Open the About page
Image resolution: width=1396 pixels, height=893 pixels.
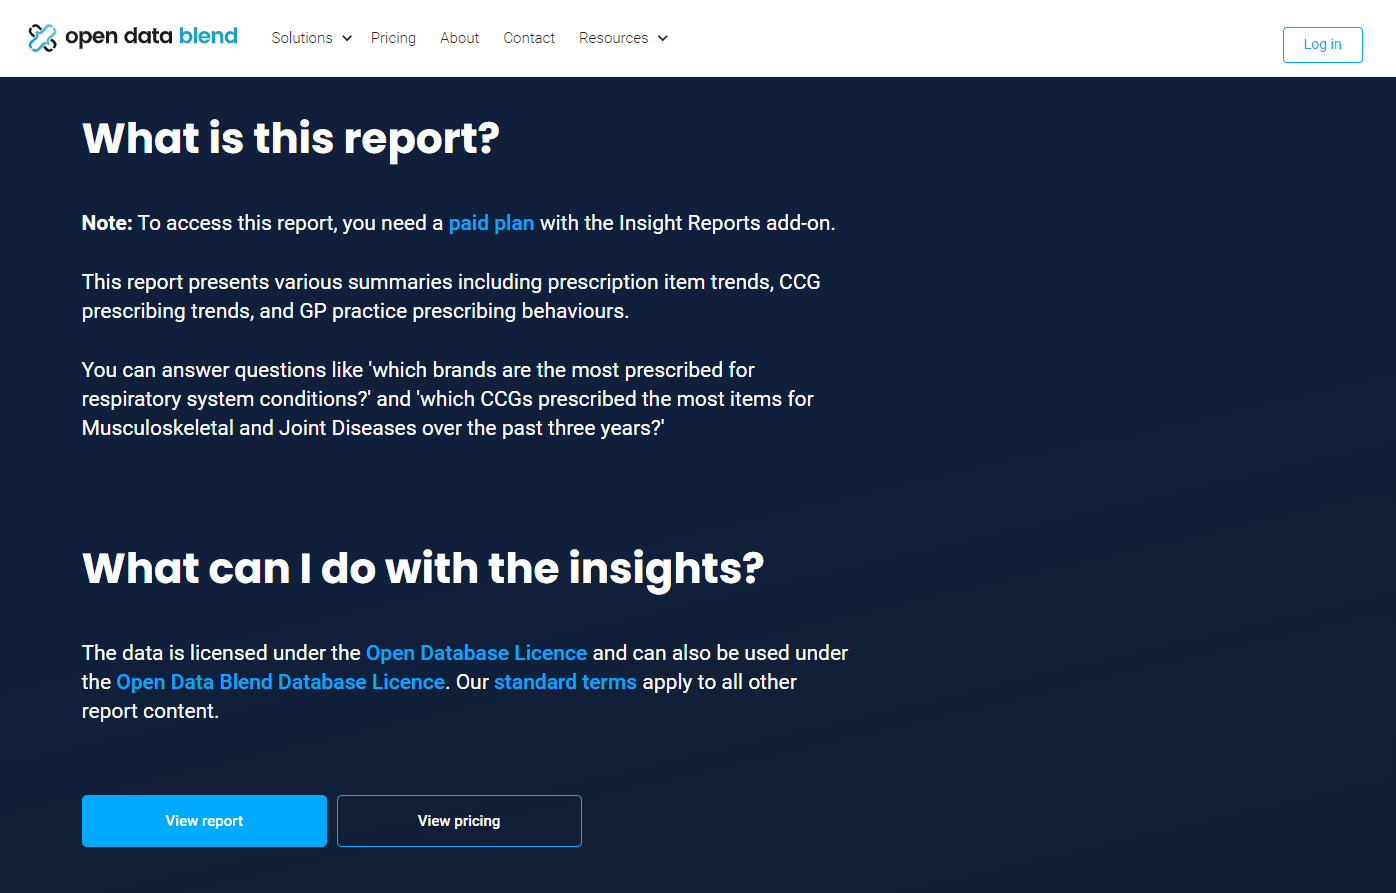tap(459, 38)
